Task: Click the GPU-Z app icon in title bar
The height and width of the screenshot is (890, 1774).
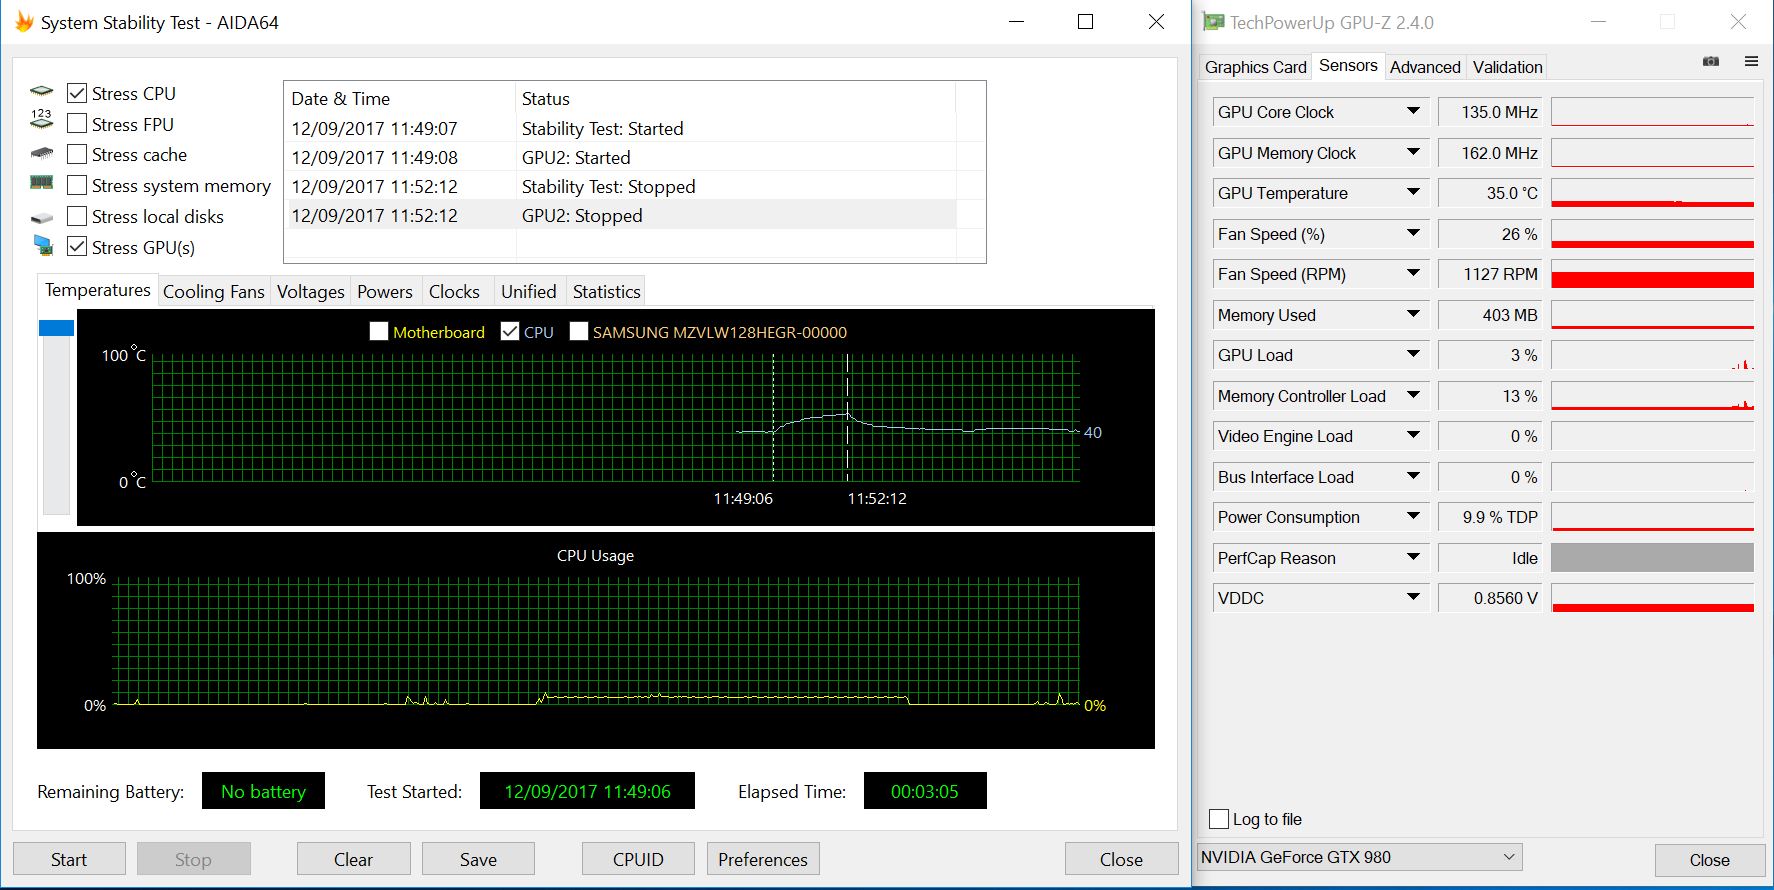Action: 1213,22
